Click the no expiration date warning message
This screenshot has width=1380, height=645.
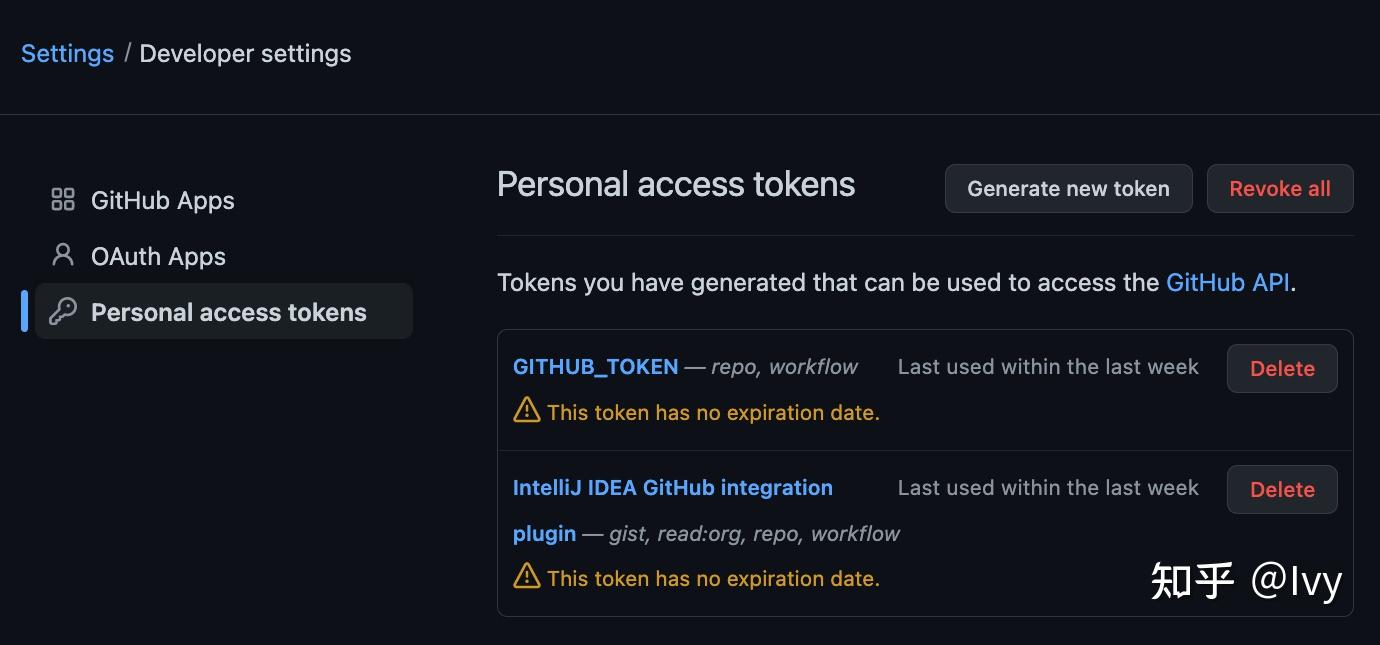coord(712,411)
